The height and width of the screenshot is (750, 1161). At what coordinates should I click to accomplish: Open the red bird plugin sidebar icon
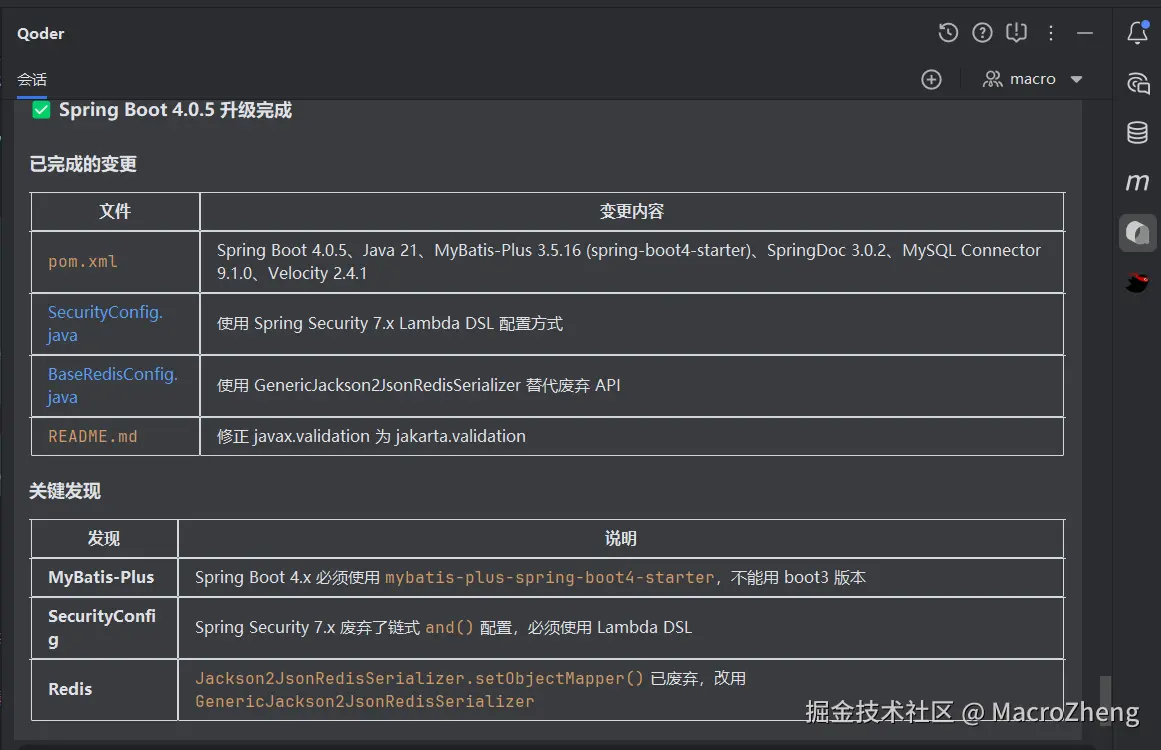(x=1137, y=282)
